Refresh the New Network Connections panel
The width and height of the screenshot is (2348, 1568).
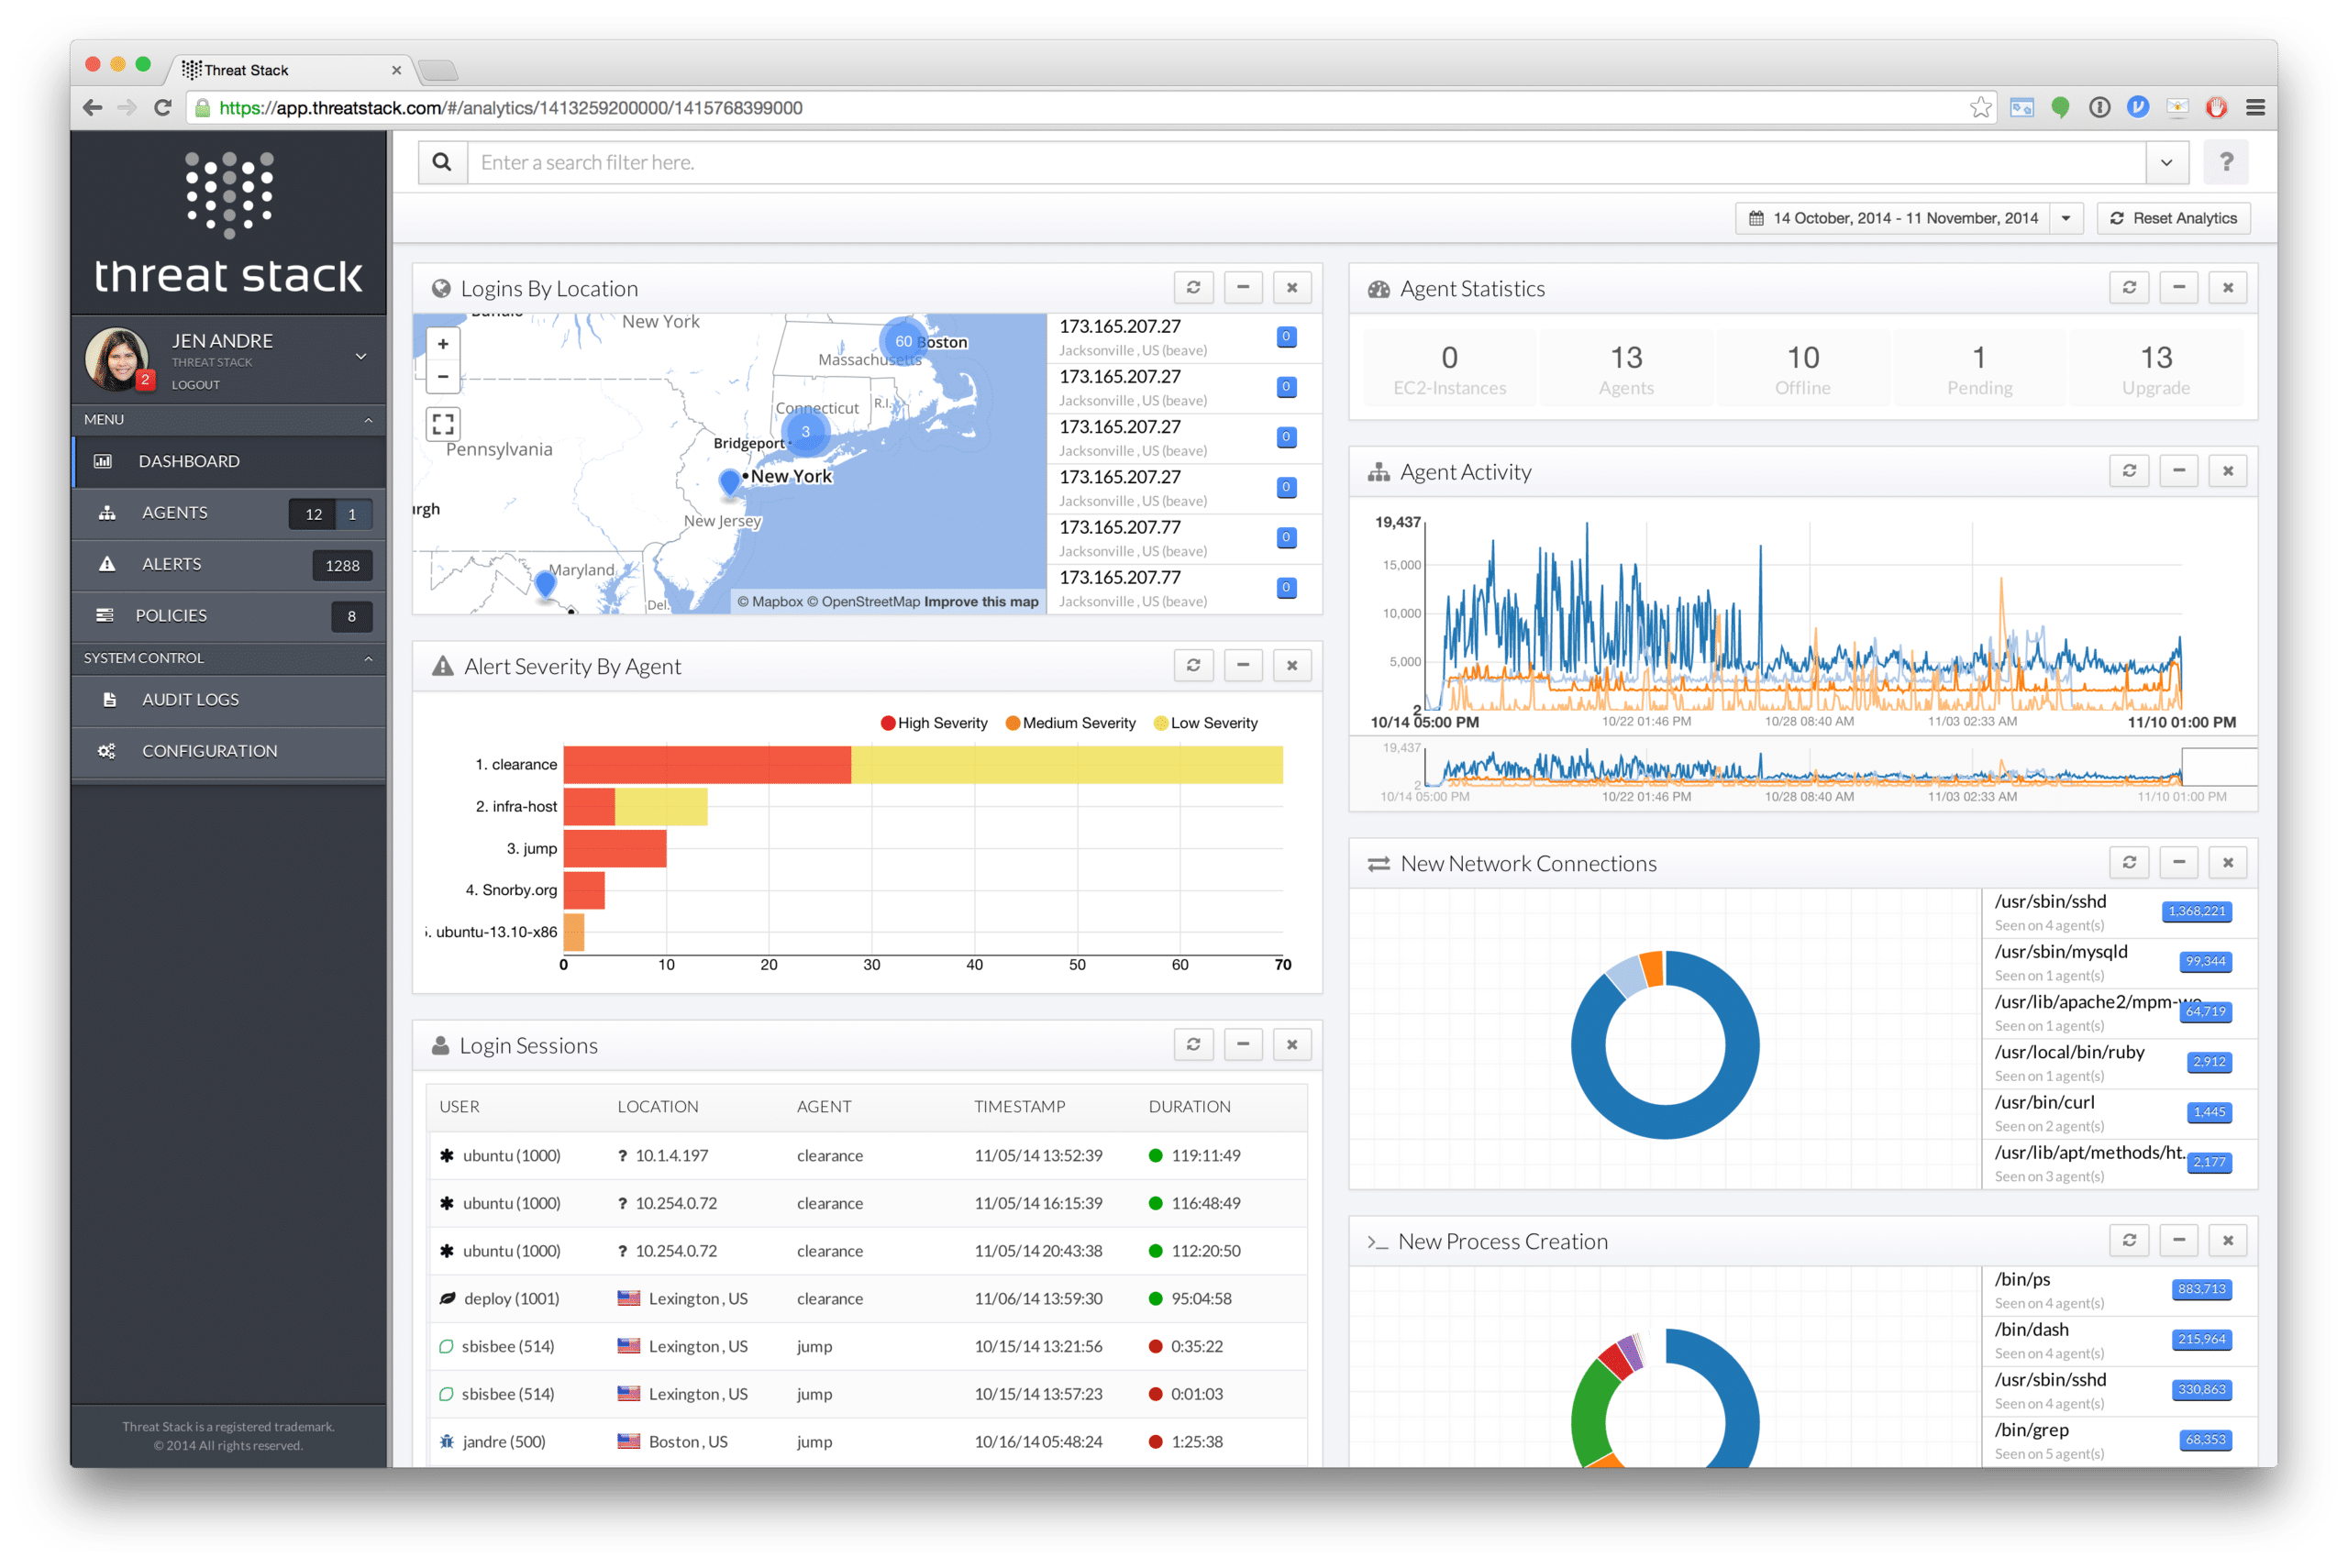[2129, 862]
